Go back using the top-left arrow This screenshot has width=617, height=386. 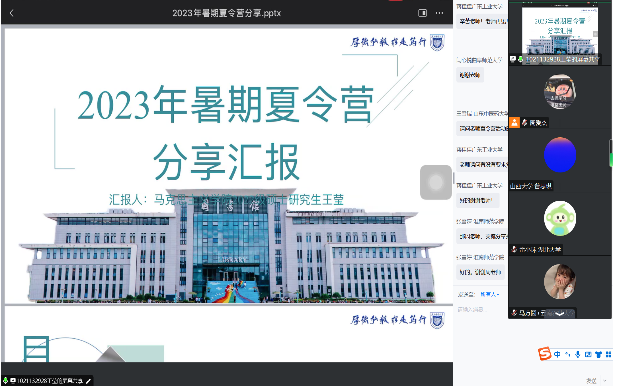pos(11,13)
